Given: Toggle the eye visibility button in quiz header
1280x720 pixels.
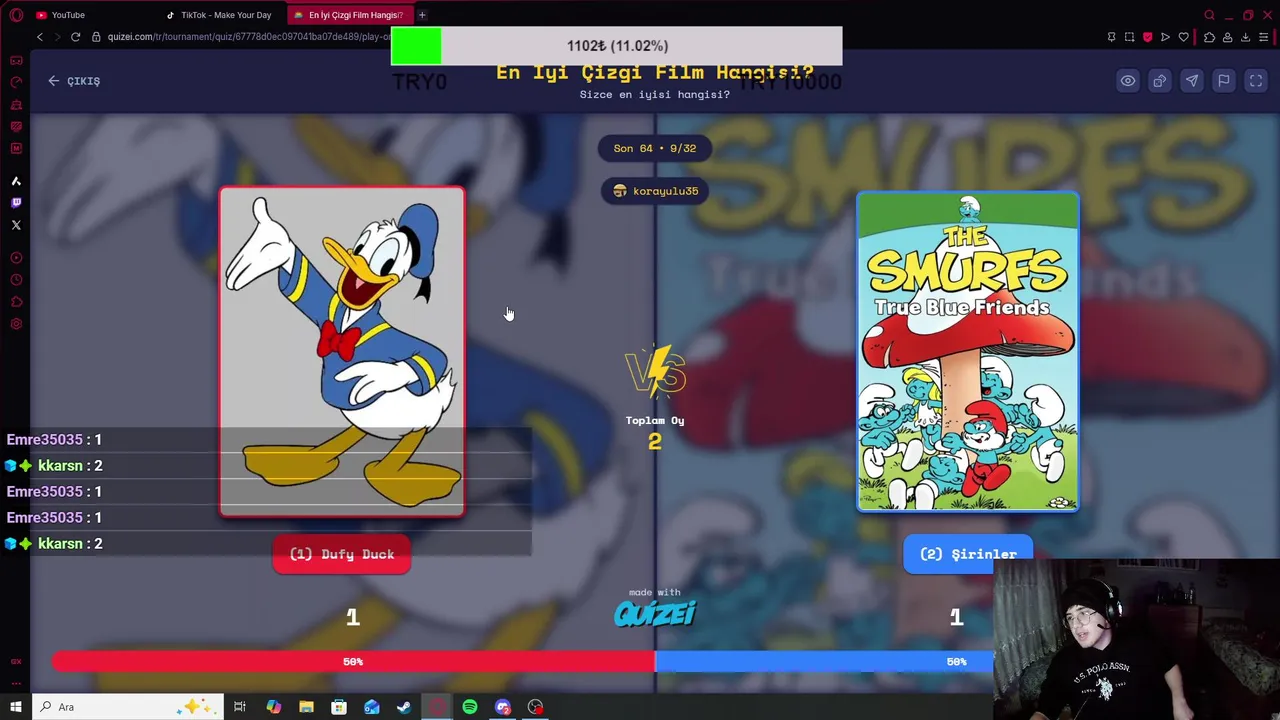Looking at the screenshot, I should (x=1128, y=81).
